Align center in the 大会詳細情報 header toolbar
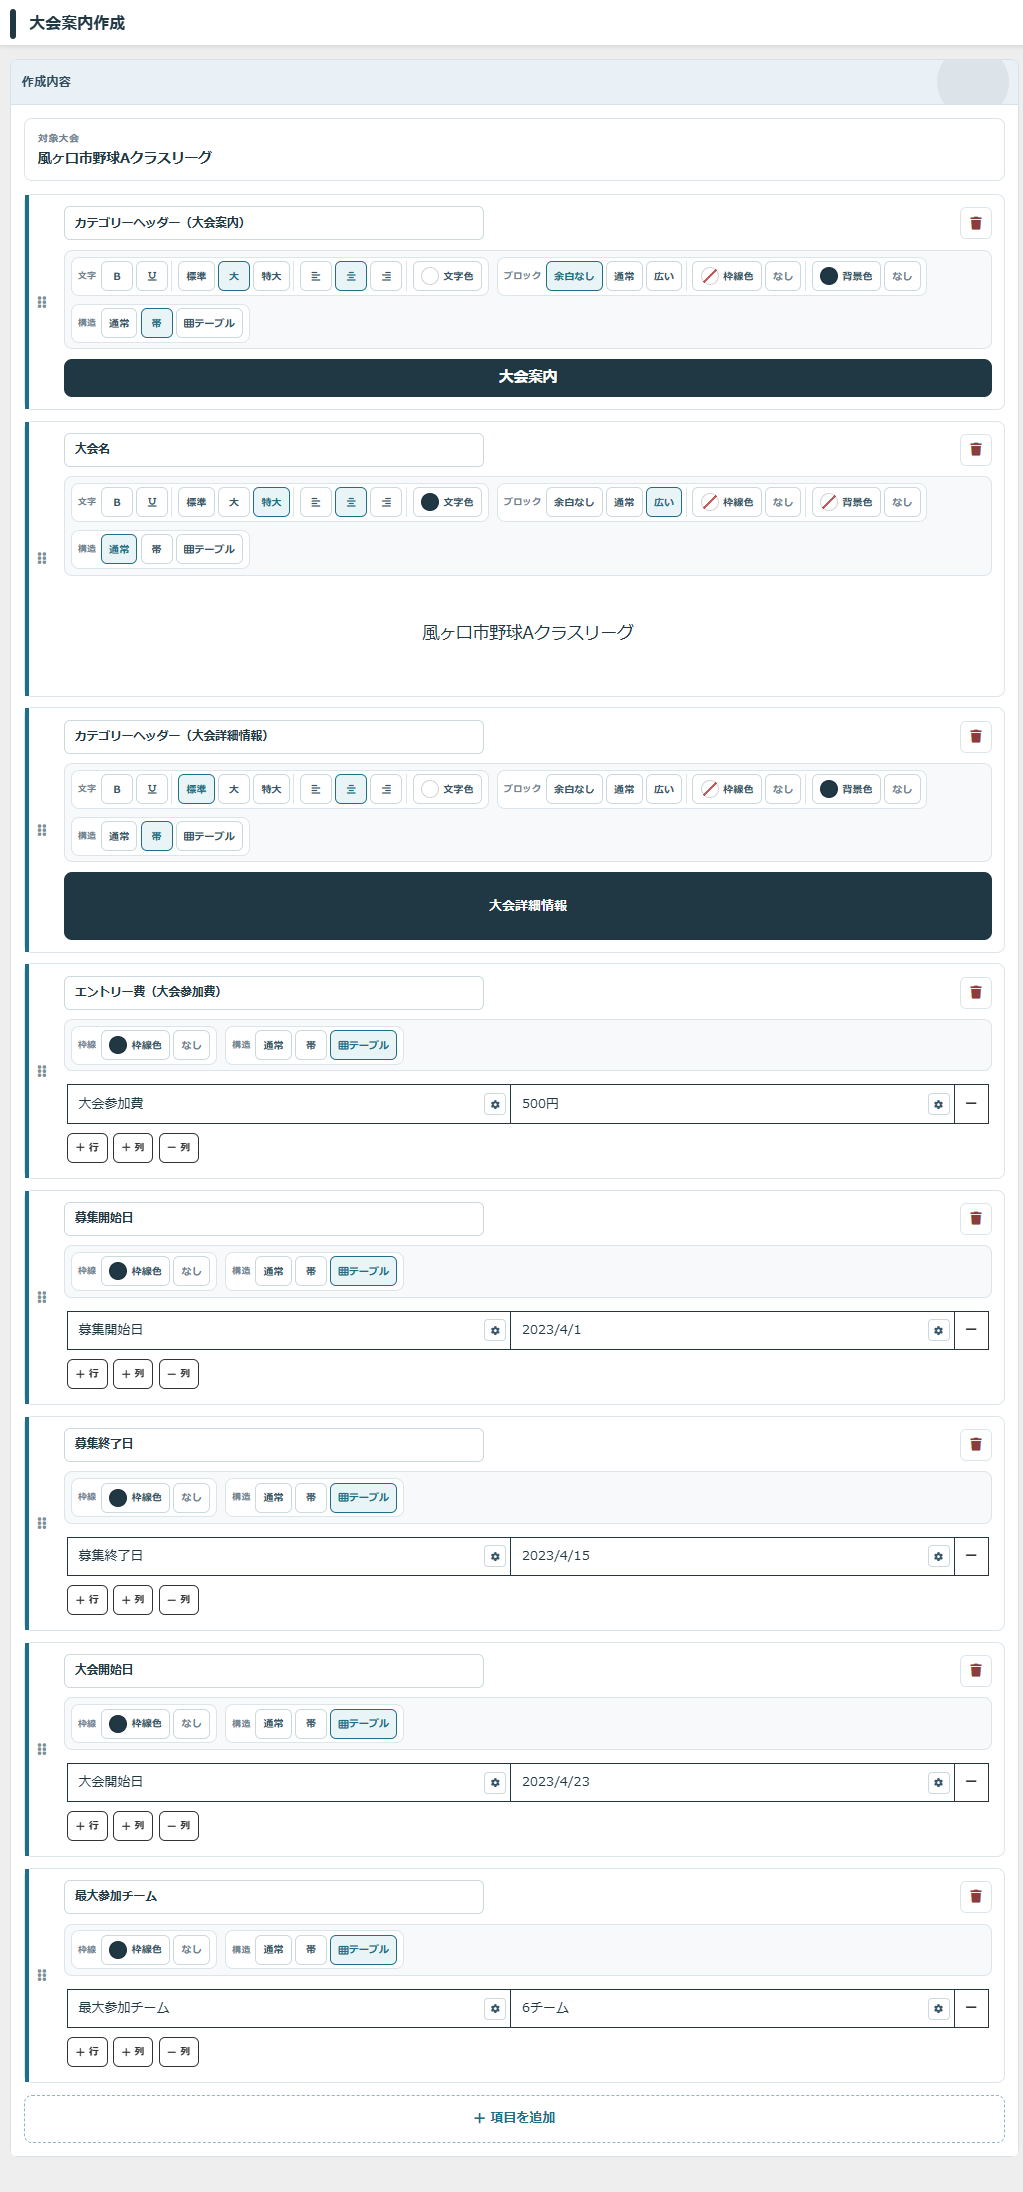Viewport: 1023px width, 2192px height. [x=351, y=789]
